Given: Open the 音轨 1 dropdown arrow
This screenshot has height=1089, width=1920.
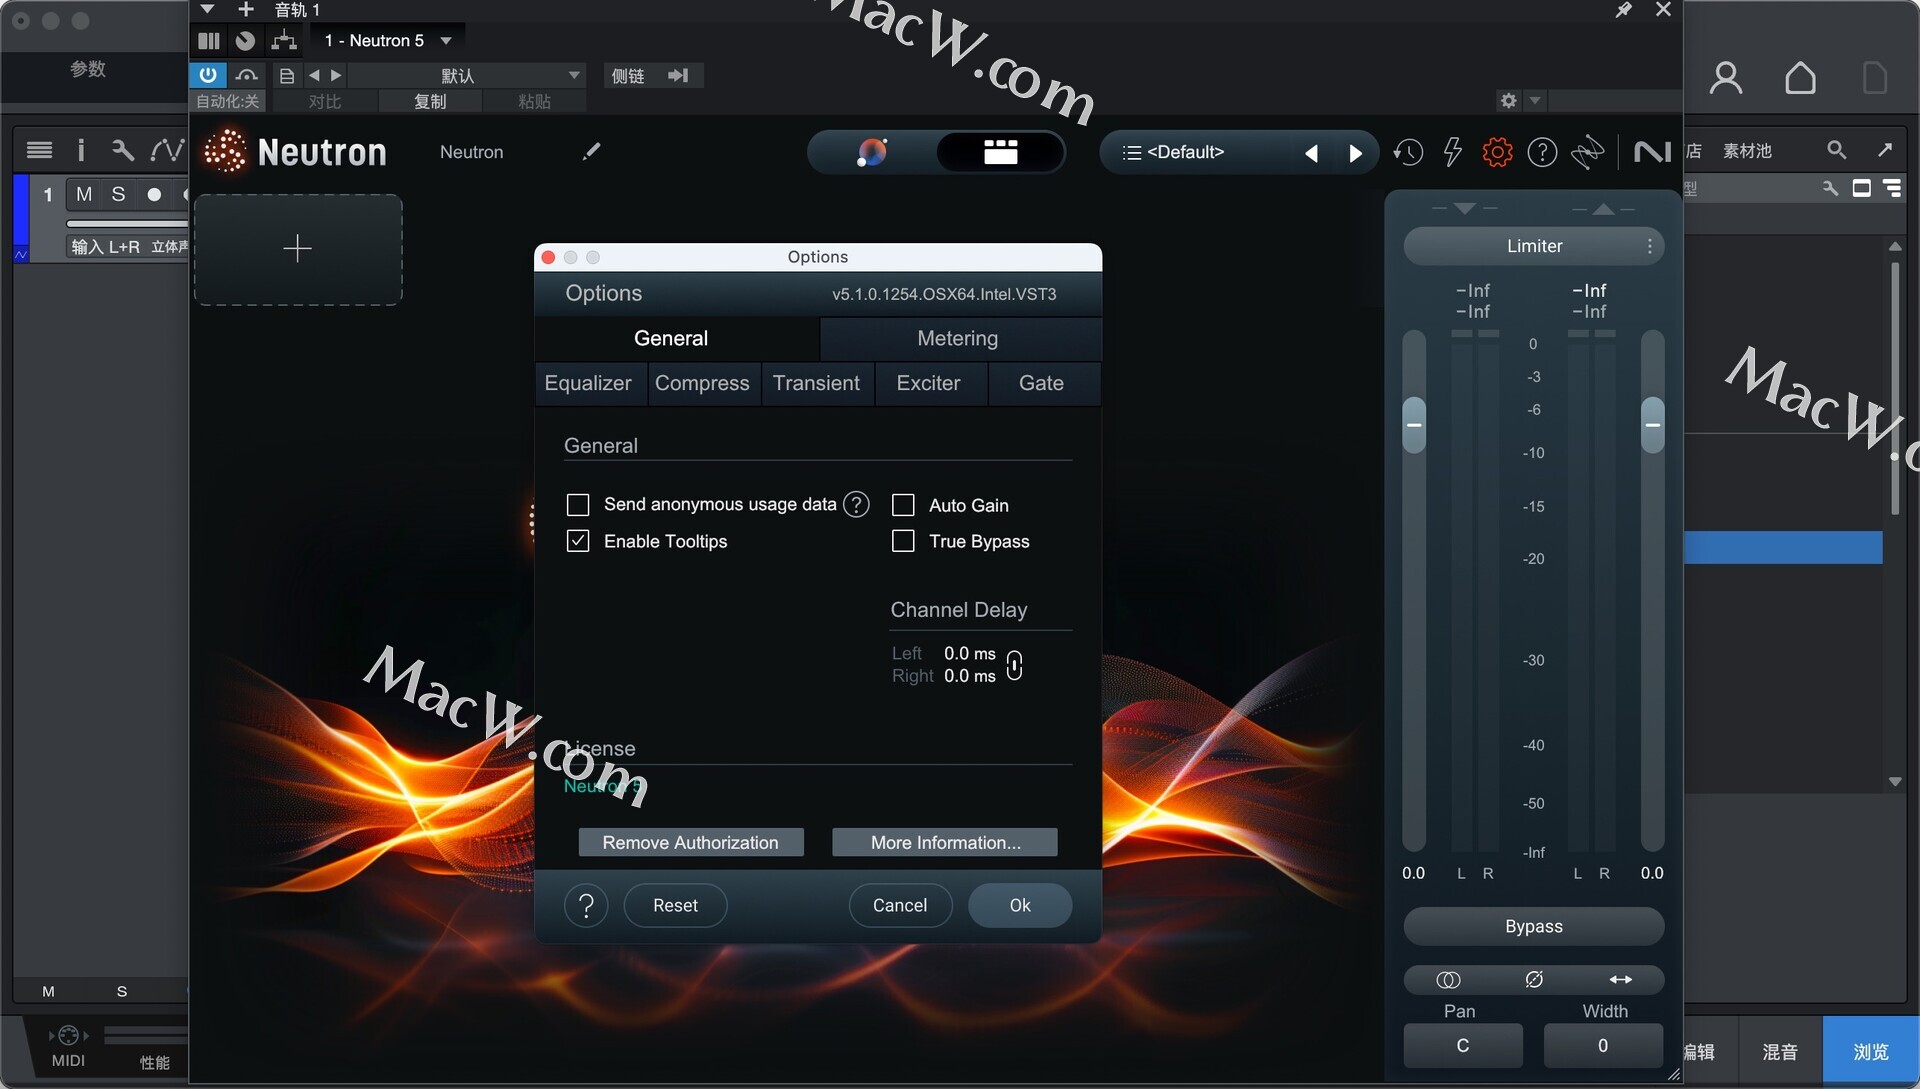Looking at the screenshot, I should tap(207, 9).
